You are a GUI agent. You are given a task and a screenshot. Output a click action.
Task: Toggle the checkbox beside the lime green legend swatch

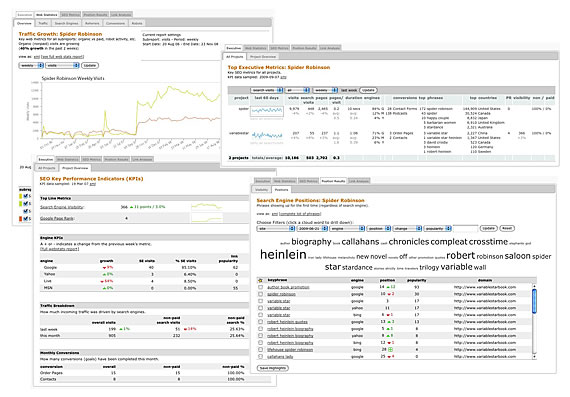click(25, 204)
